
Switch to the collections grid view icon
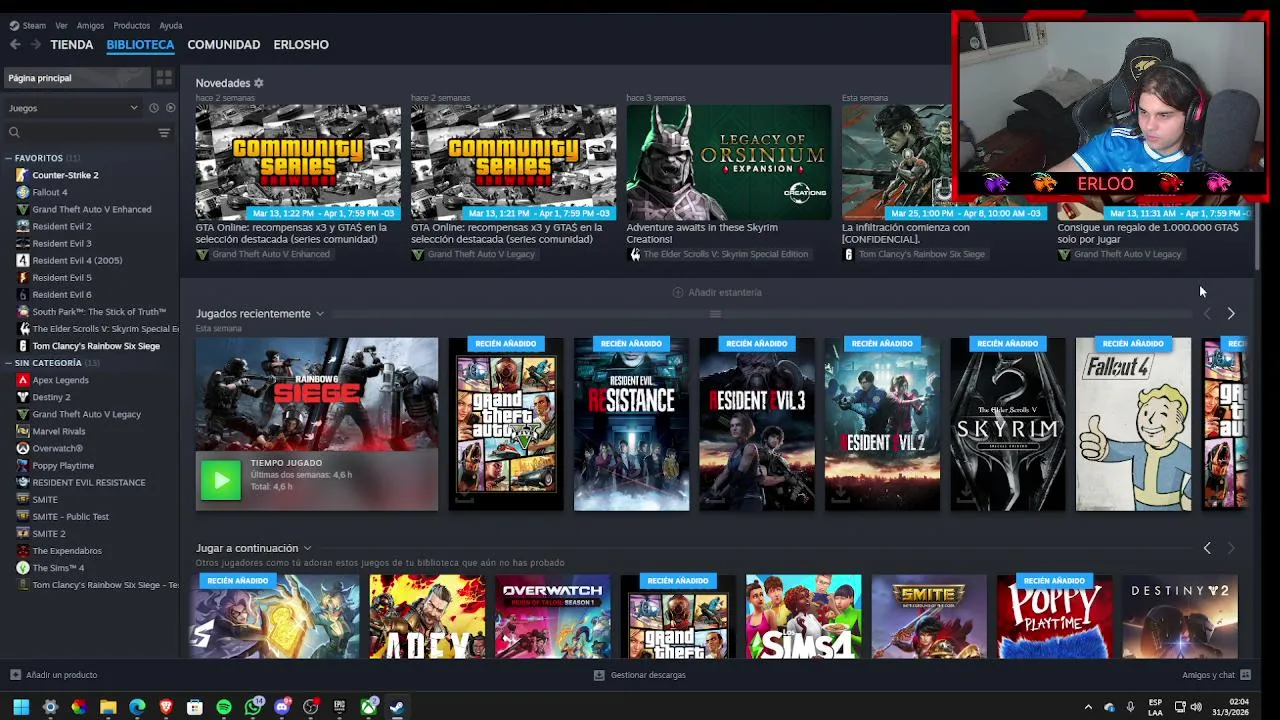click(x=164, y=77)
